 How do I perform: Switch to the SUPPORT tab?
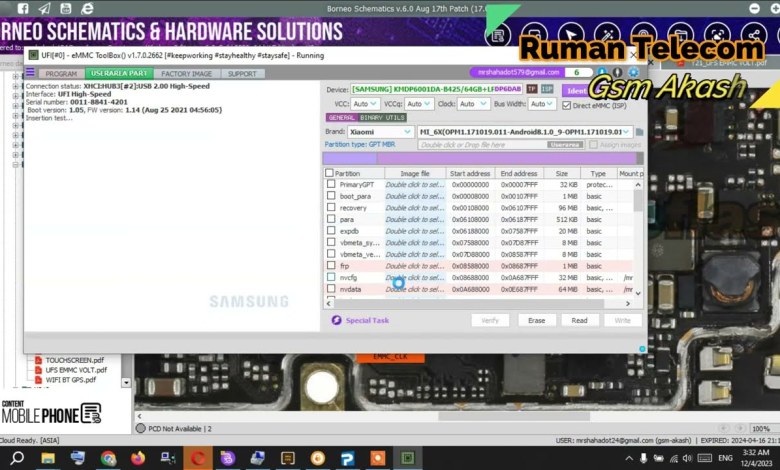(242, 74)
